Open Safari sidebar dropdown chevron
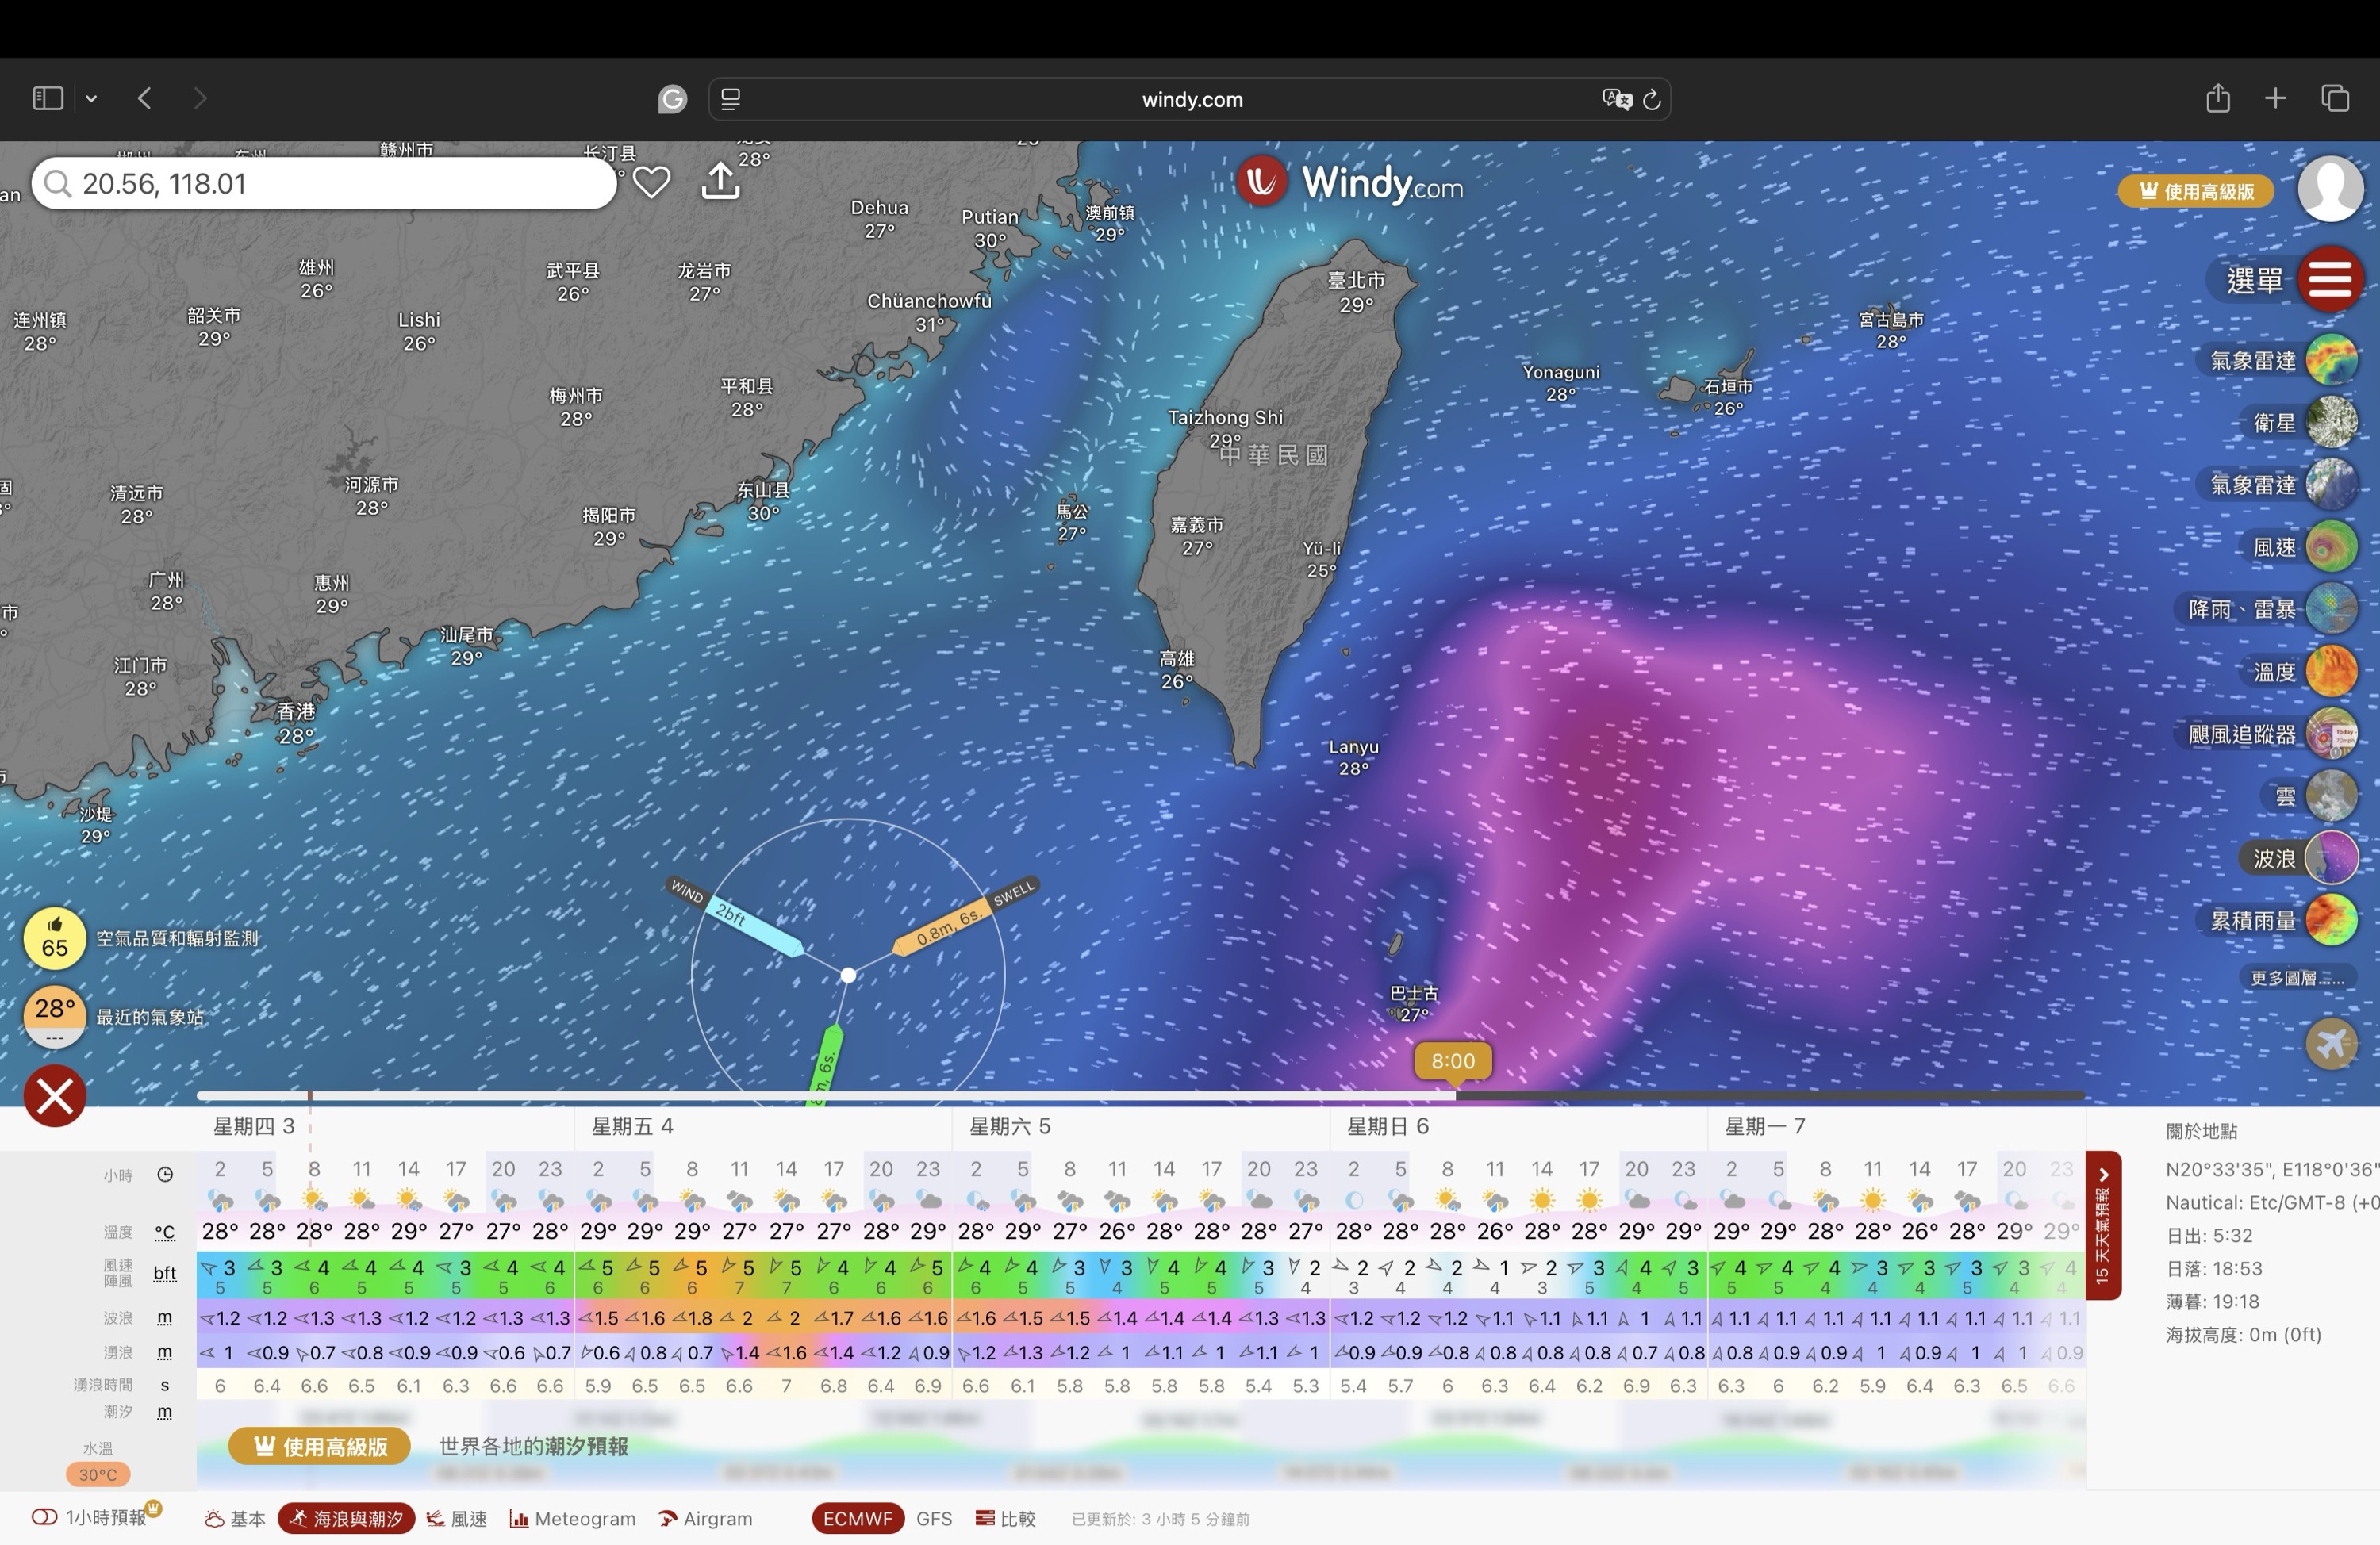Screen dimensions: 2380x1545 click(x=91, y=98)
